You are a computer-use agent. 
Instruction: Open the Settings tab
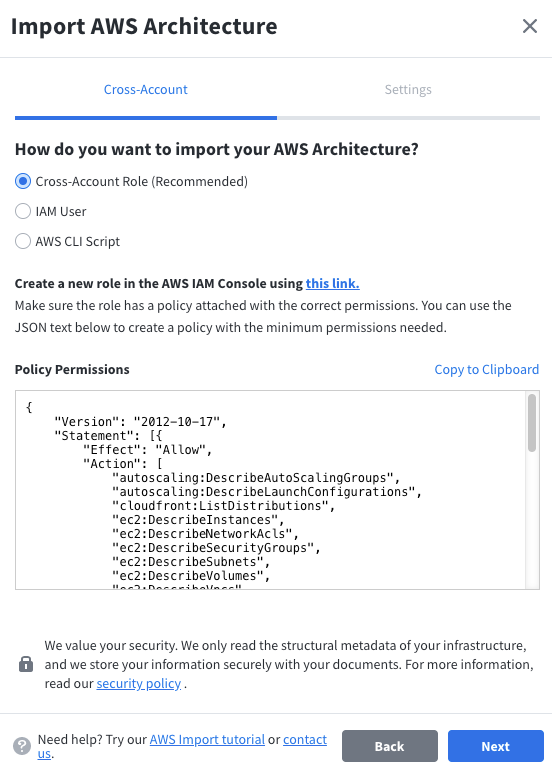408,90
